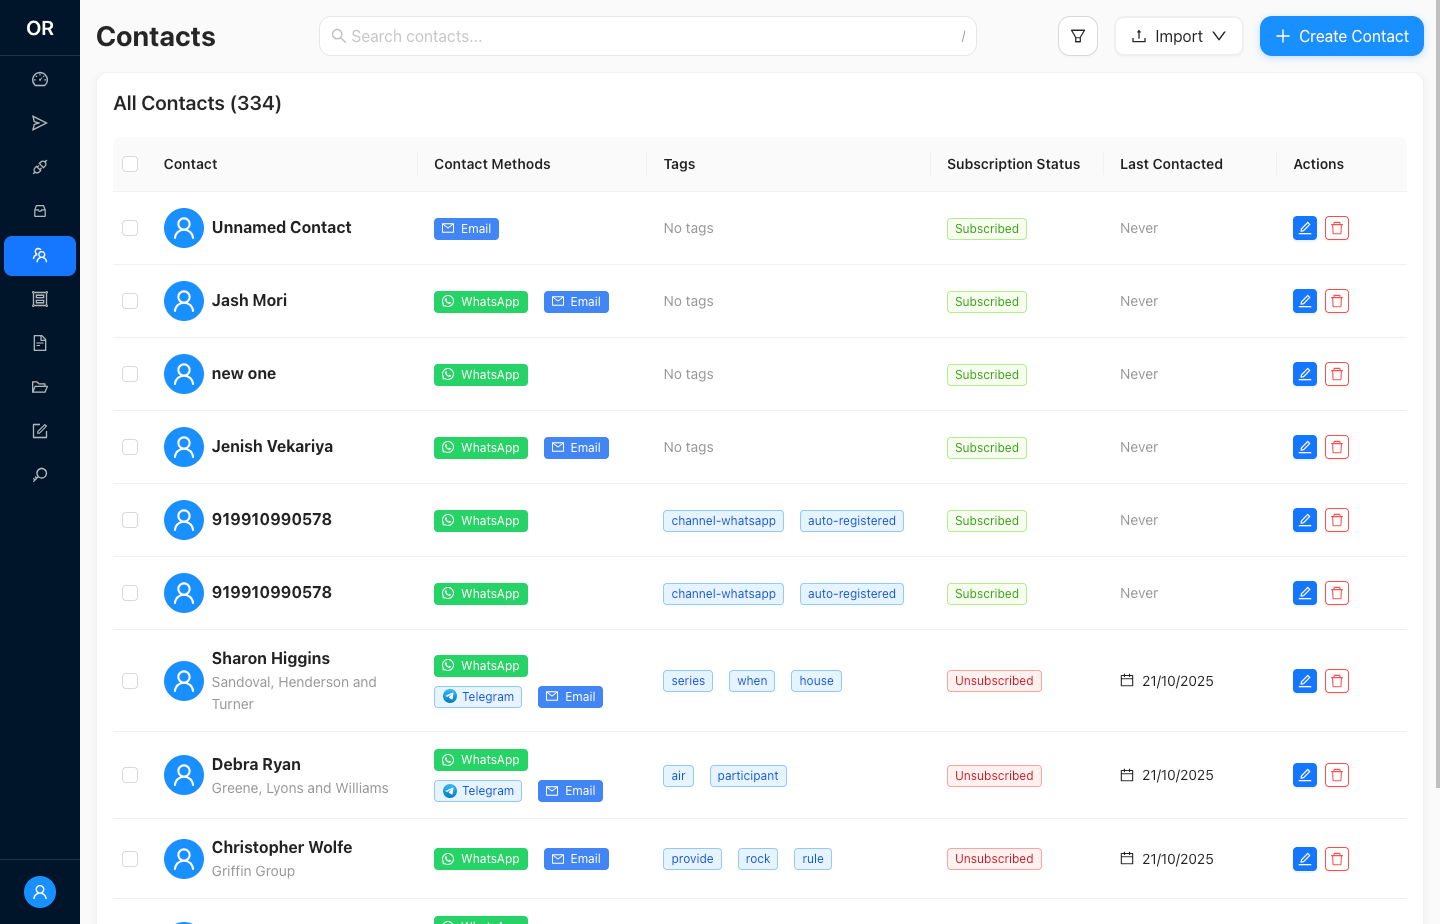Check the checkbox for Sharon Higgins
The image size is (1440, 924).
coord(130,681)
